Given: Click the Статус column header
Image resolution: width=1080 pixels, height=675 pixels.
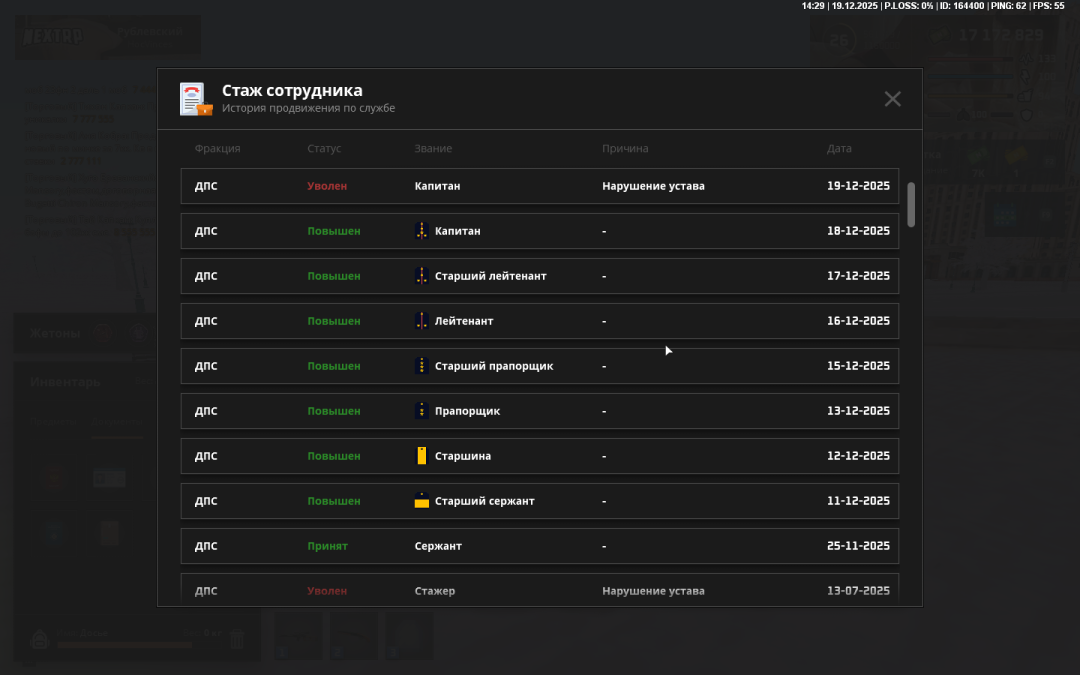Looking at the screenshot, I should 324,149.
